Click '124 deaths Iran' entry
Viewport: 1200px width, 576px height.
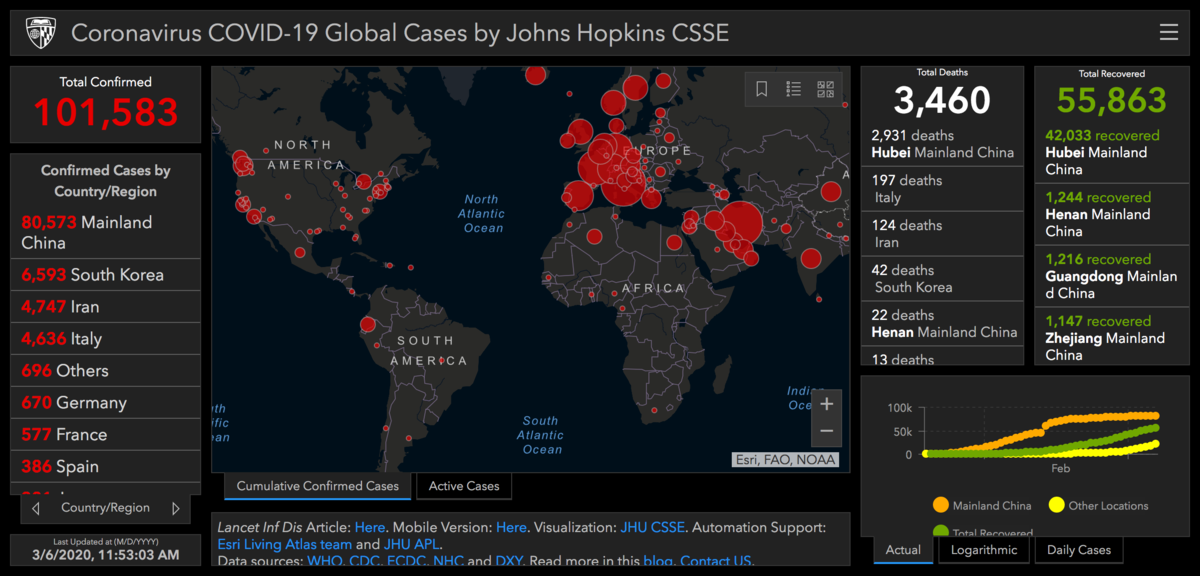[942, 234]
